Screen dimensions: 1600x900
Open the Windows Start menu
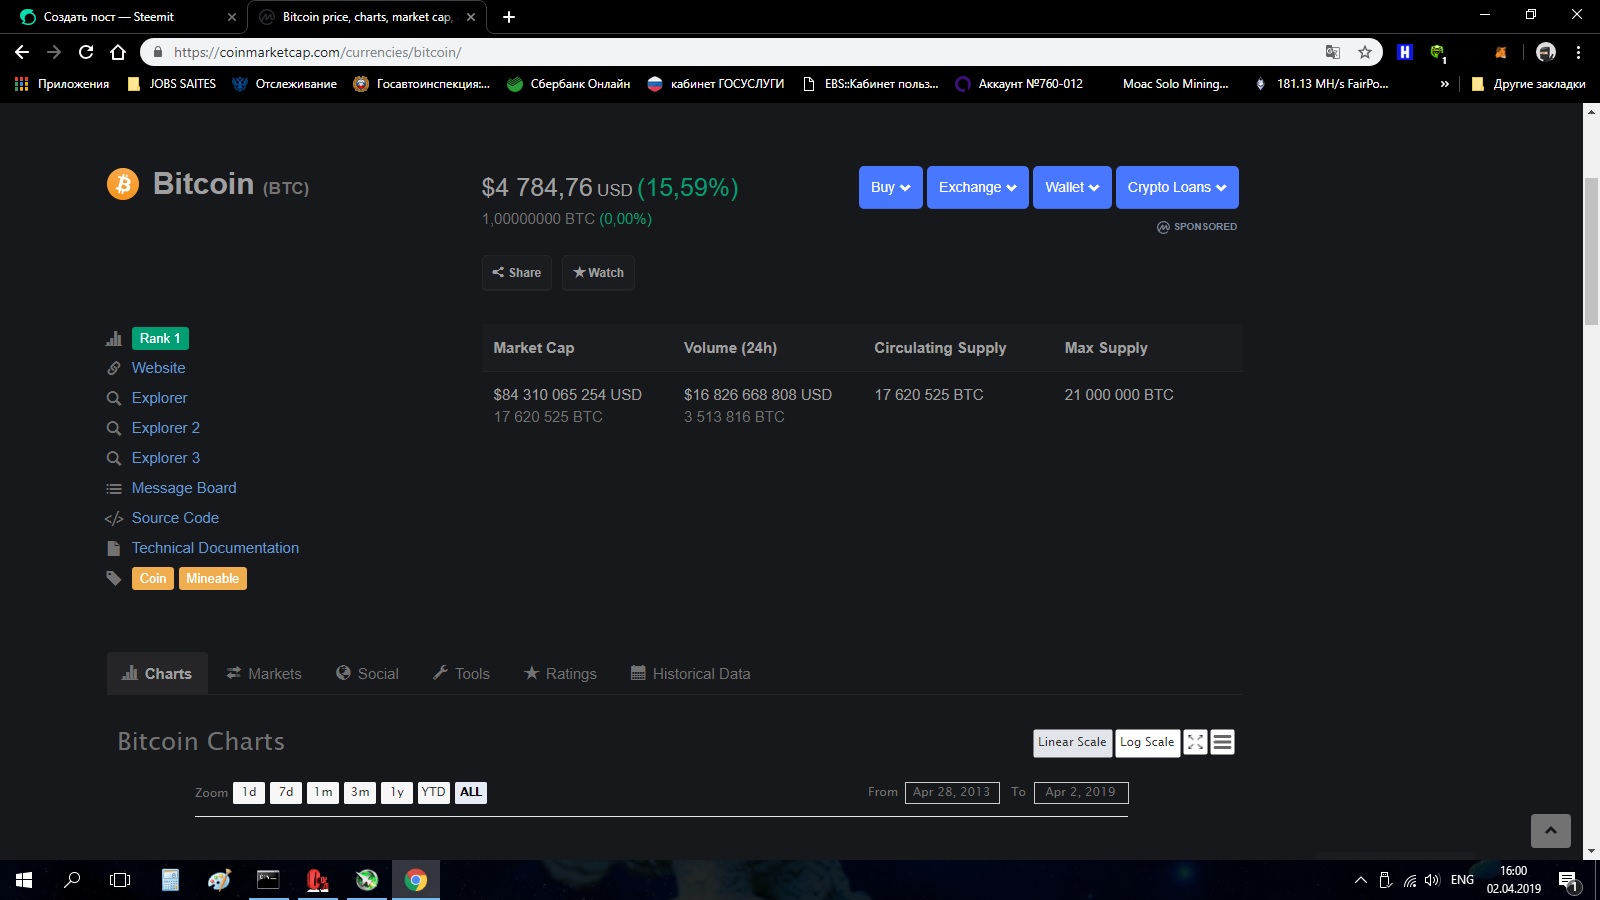(x=24, y=880)
